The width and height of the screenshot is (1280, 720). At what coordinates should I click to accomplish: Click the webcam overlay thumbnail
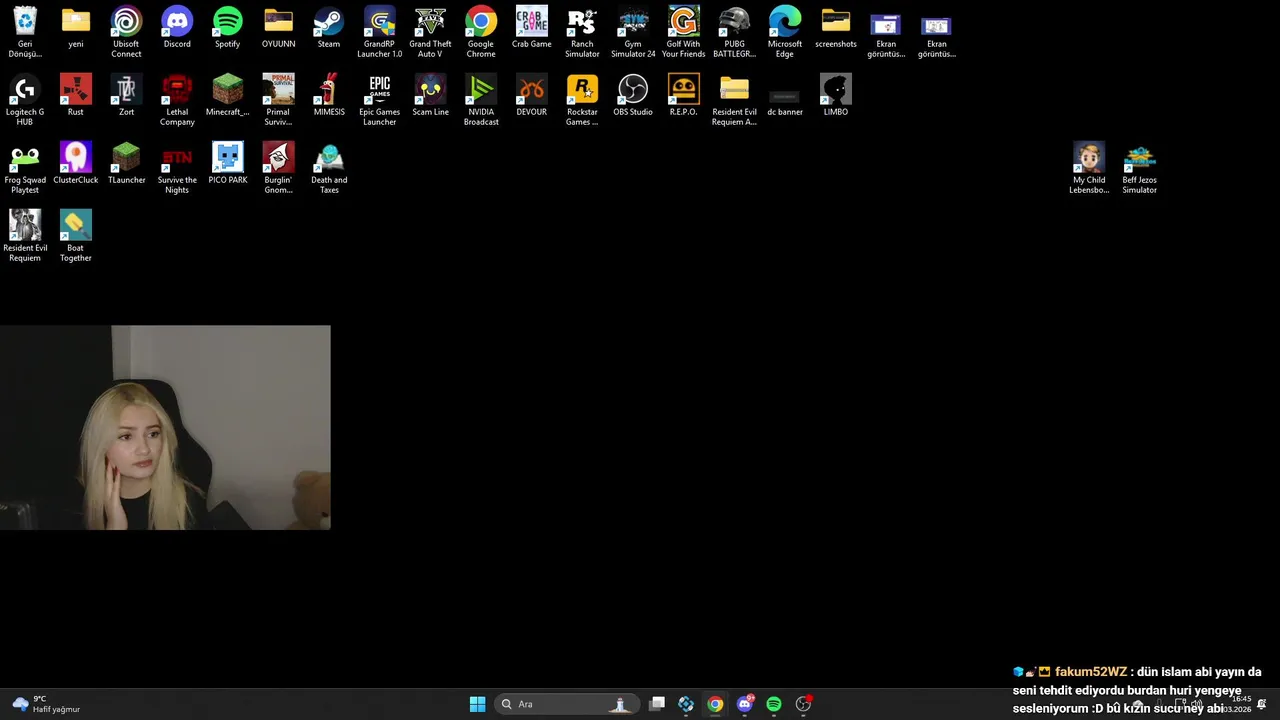[165, 427]
